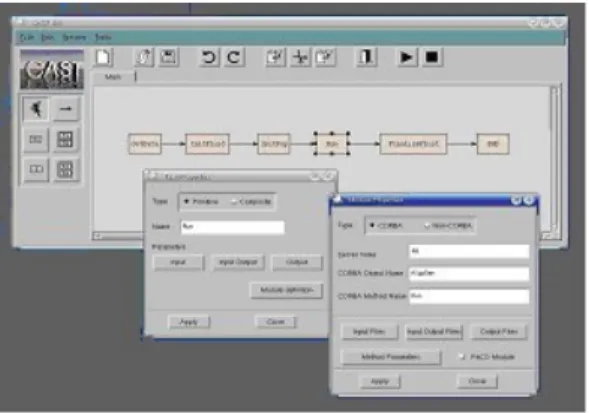Select the widest workflow node after Run
Viewport: 589px width, 413px height.
413,144
